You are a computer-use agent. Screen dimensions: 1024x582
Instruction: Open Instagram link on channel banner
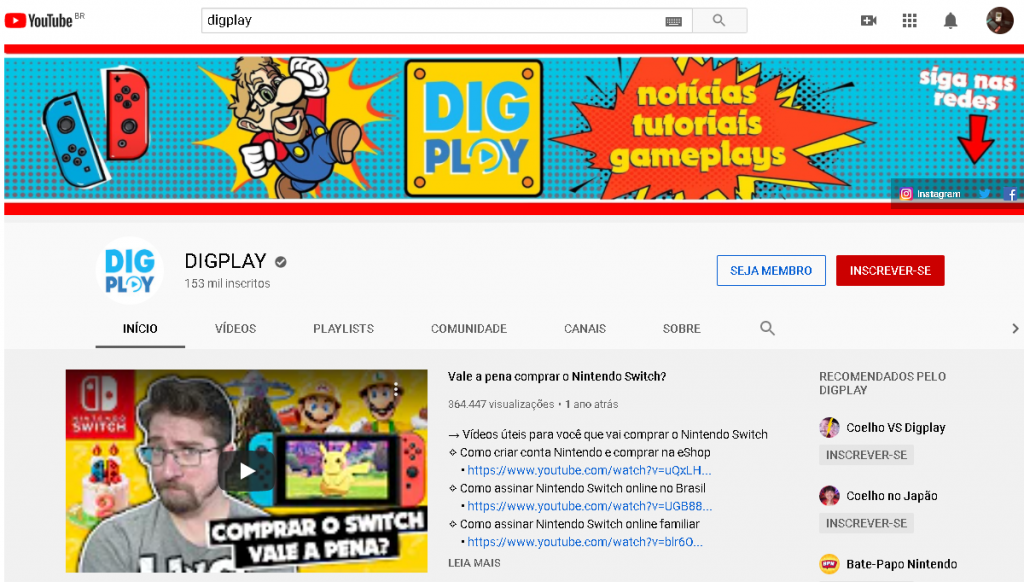coord(930,194)
